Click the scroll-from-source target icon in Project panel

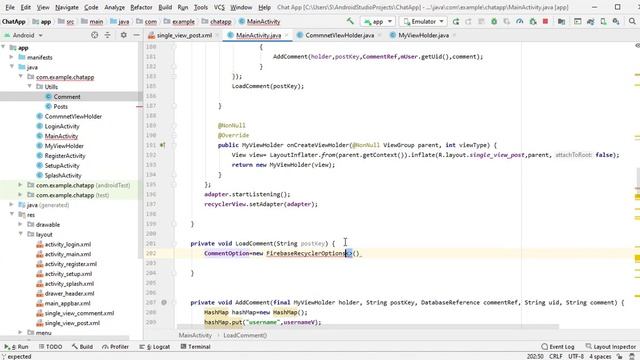pyautogui.click(x=95, y=35)
